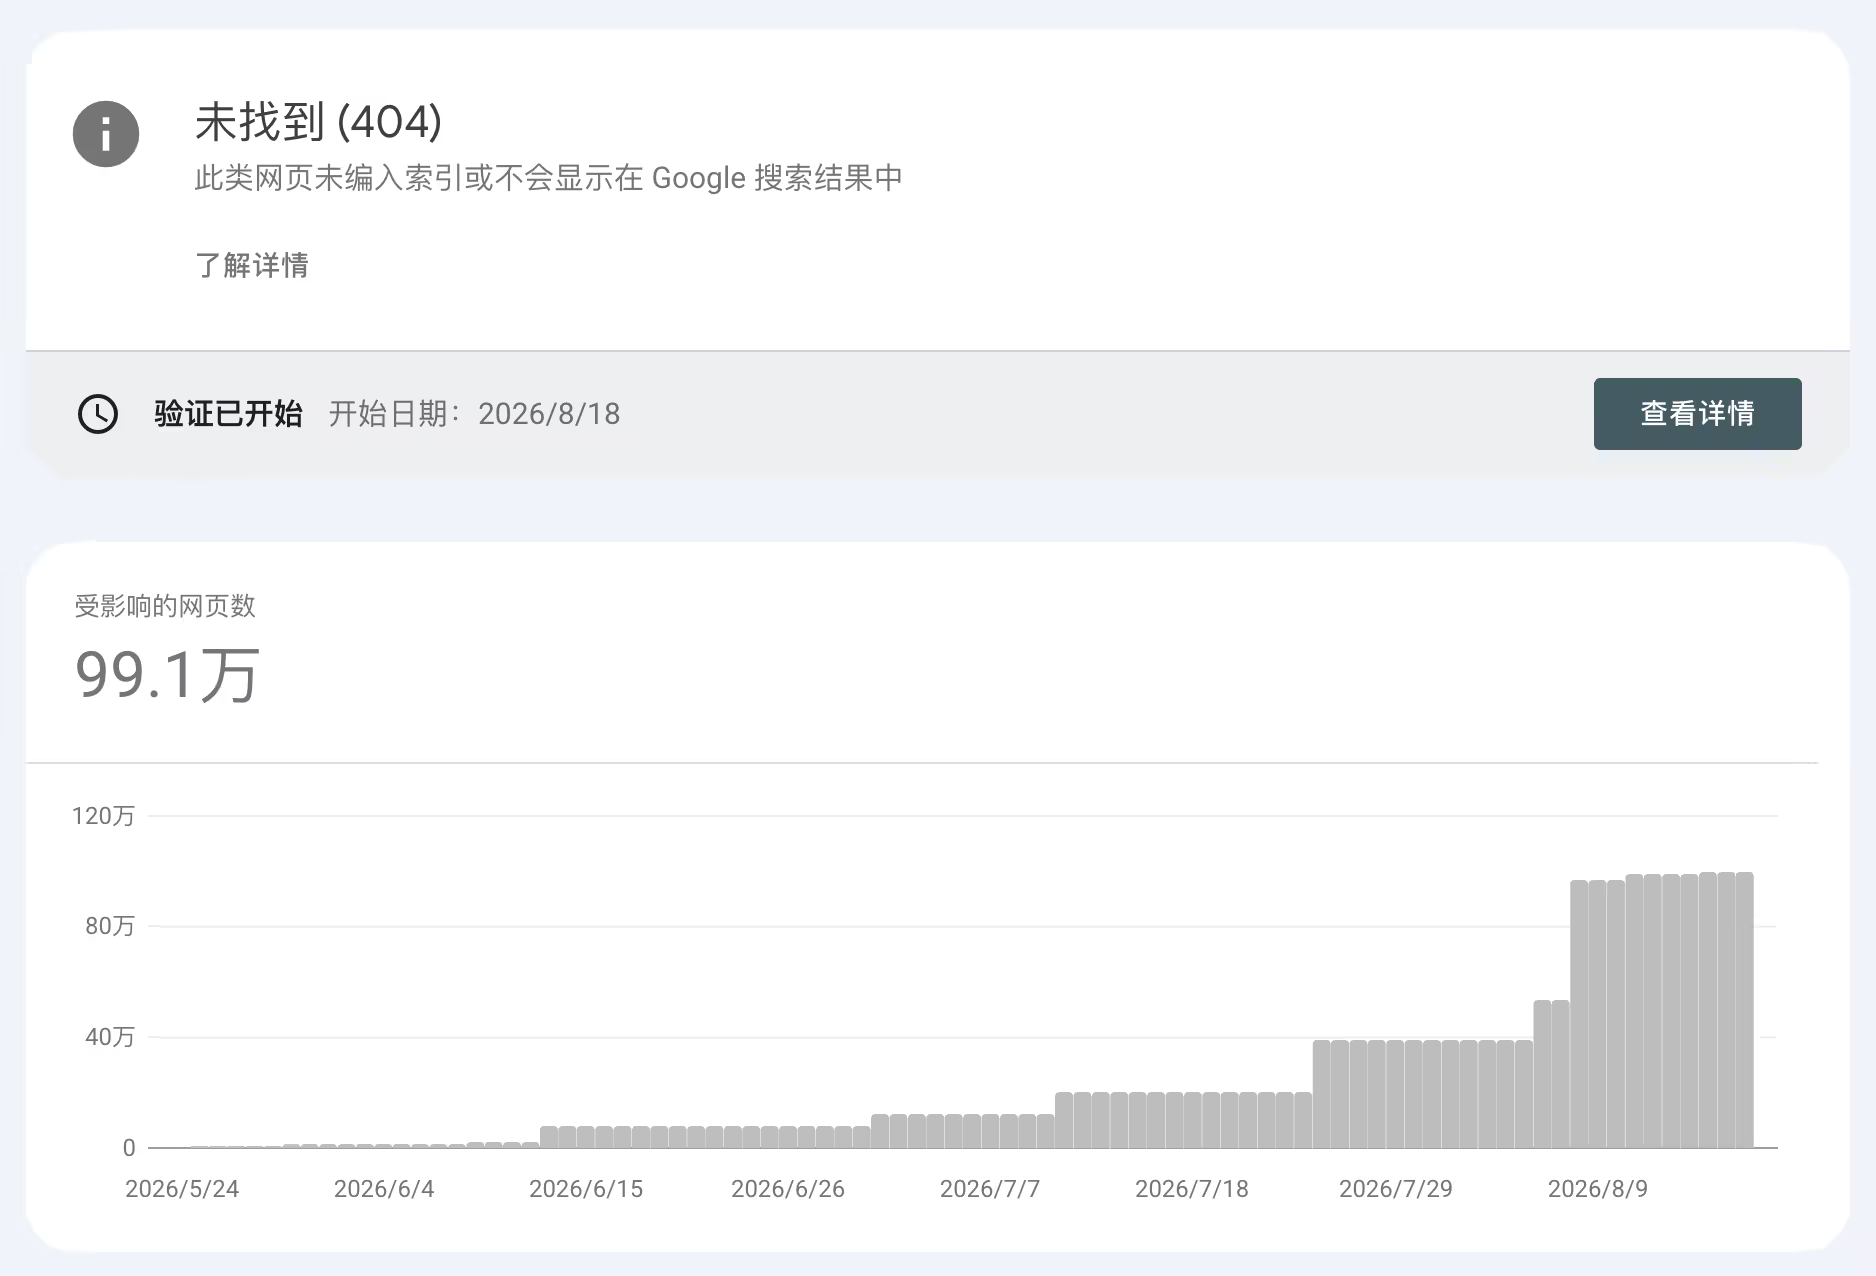Screen dimensions: 1876x1276
Task: Click the 80万 y-axis label
Action: pyautogui.click(x=109, y=926)
